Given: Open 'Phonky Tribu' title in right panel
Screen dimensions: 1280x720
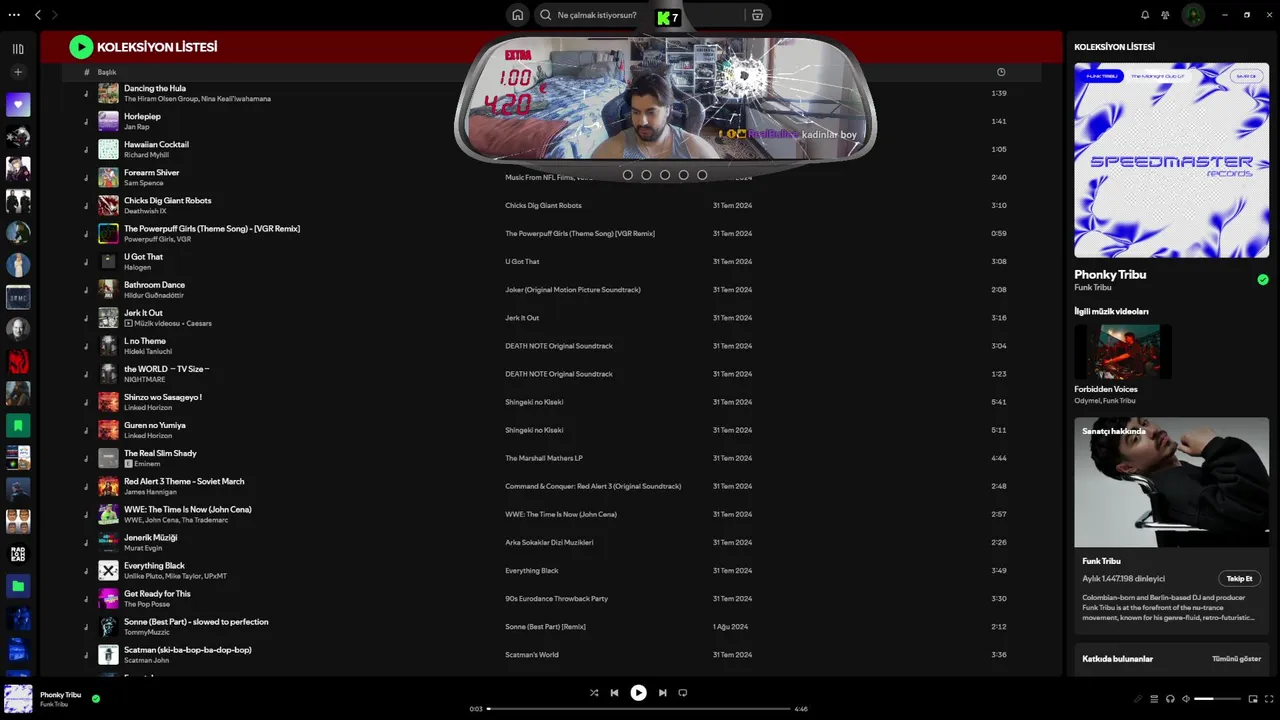Looking at the screenshot, I should tap(1110, 274).
